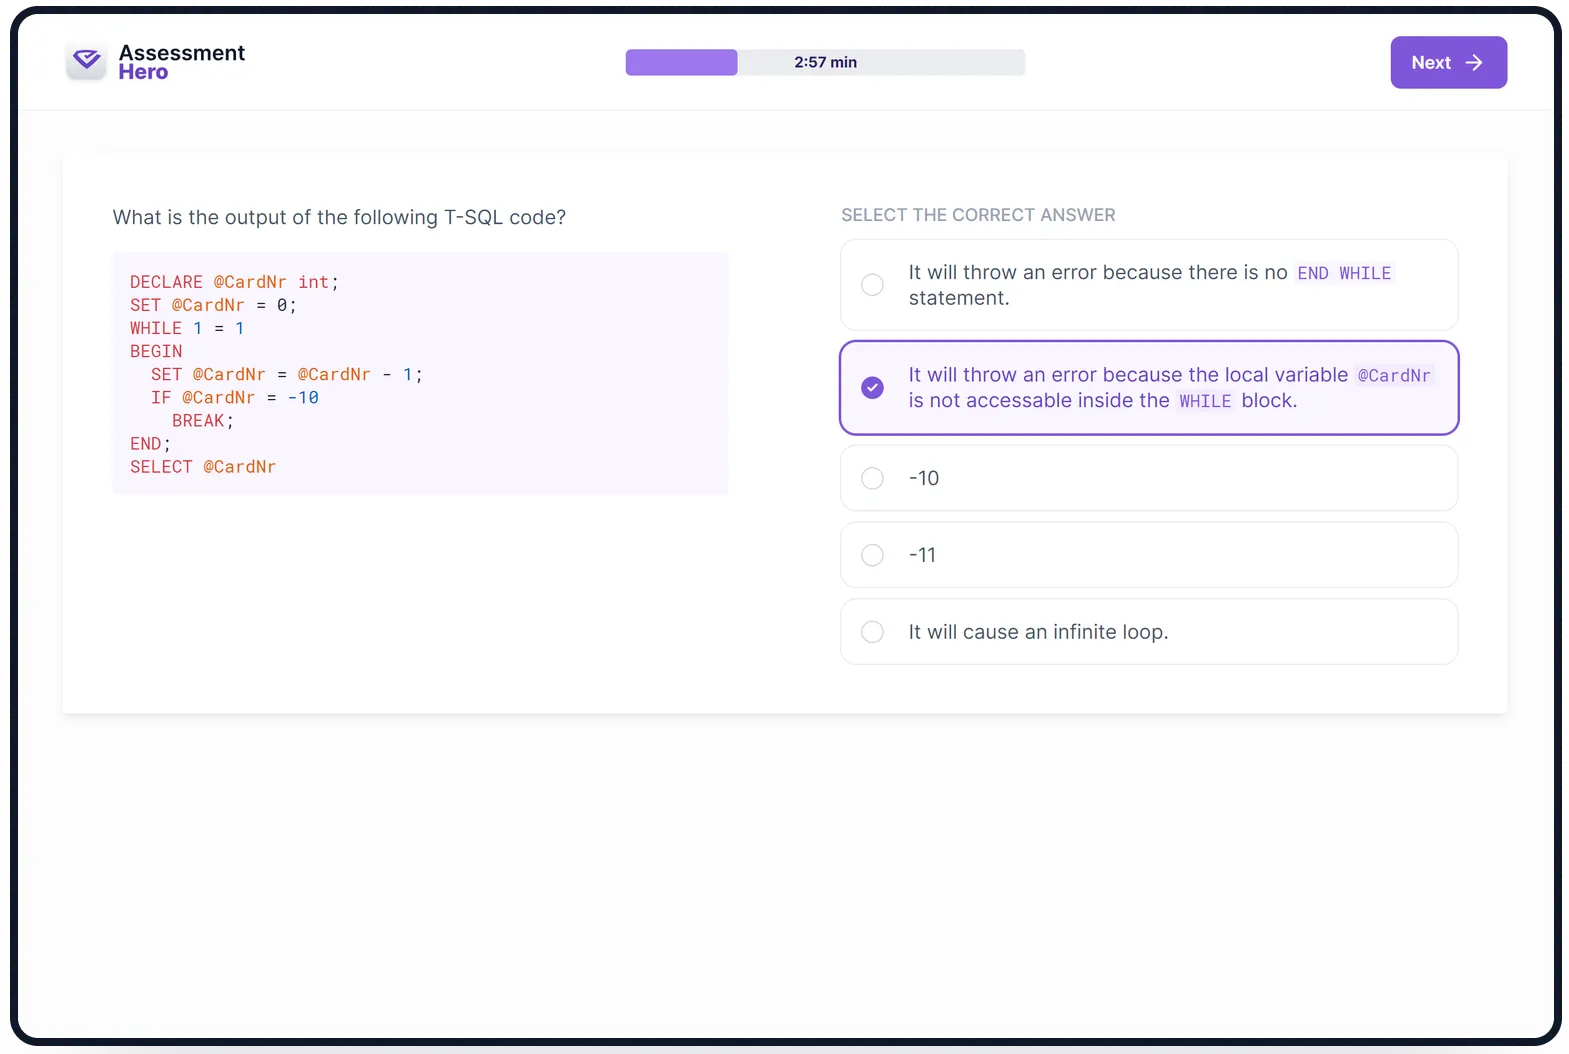Viewport: 1569px width, 1054px height.
Task: Click the DECLARE @CardNr int code line
Action: [234, 282]
